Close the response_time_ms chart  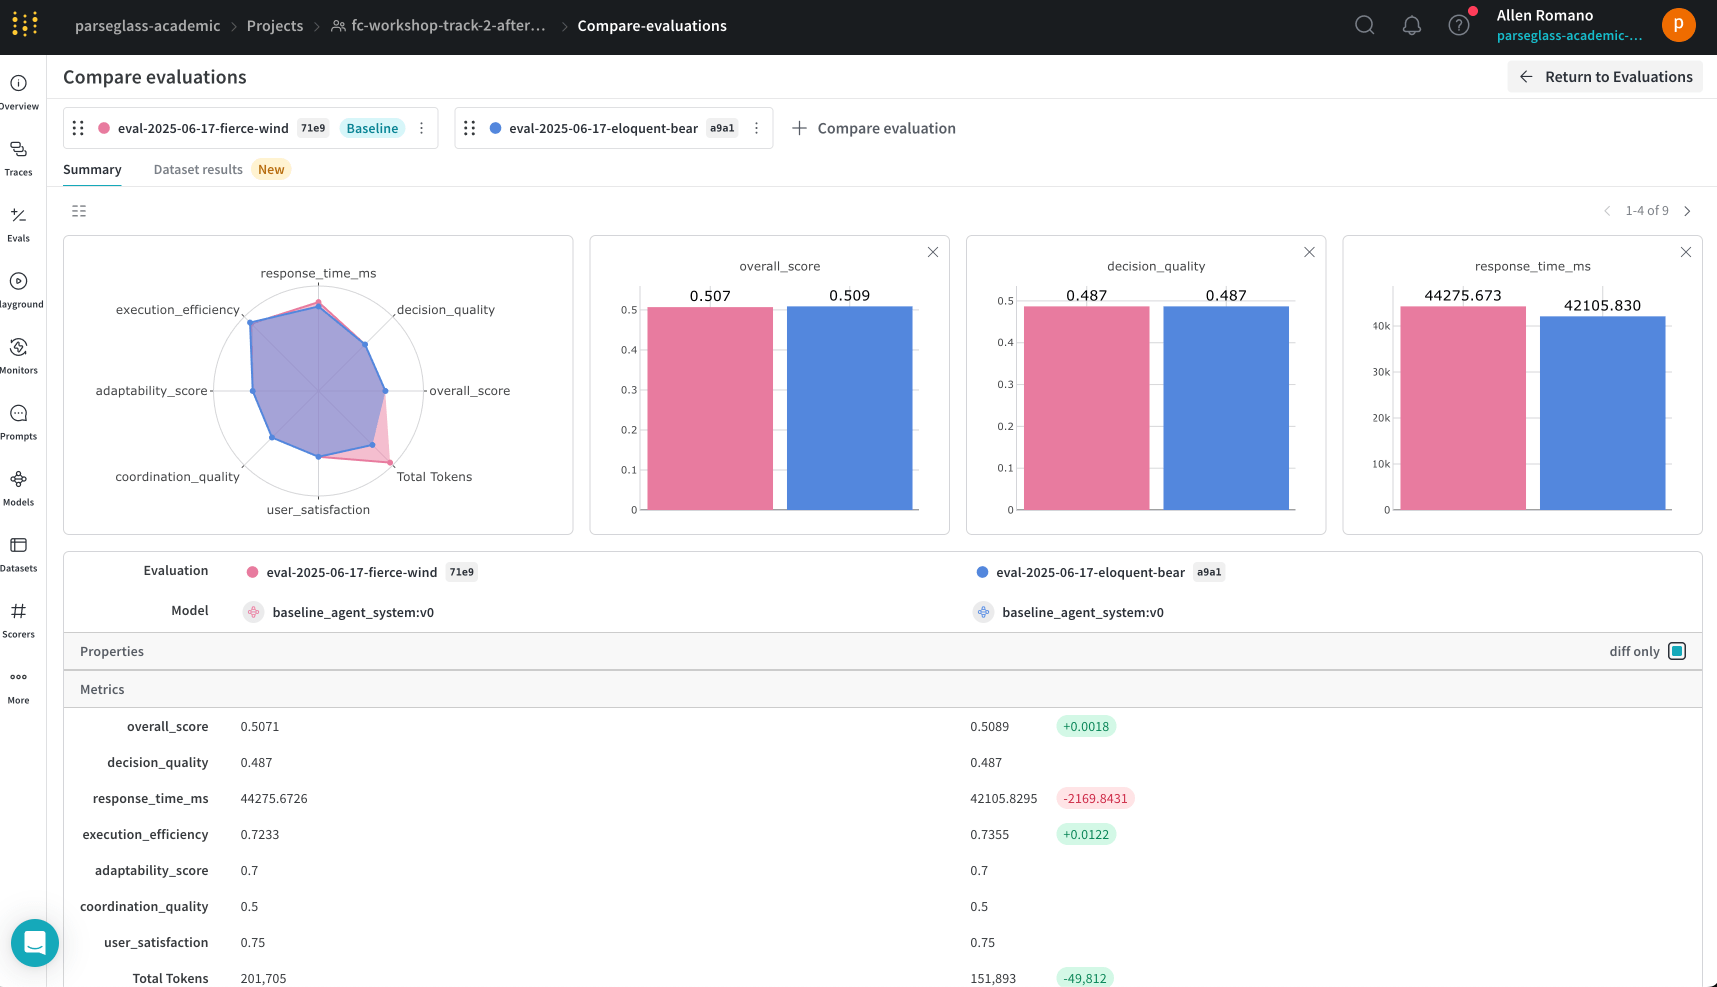point(1686,252)
